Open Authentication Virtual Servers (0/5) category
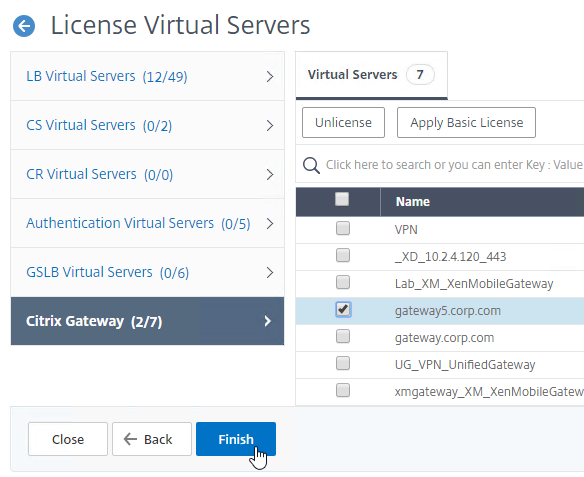Image resolution: width=584 pixels, height=477 pixels. [147, 223]
